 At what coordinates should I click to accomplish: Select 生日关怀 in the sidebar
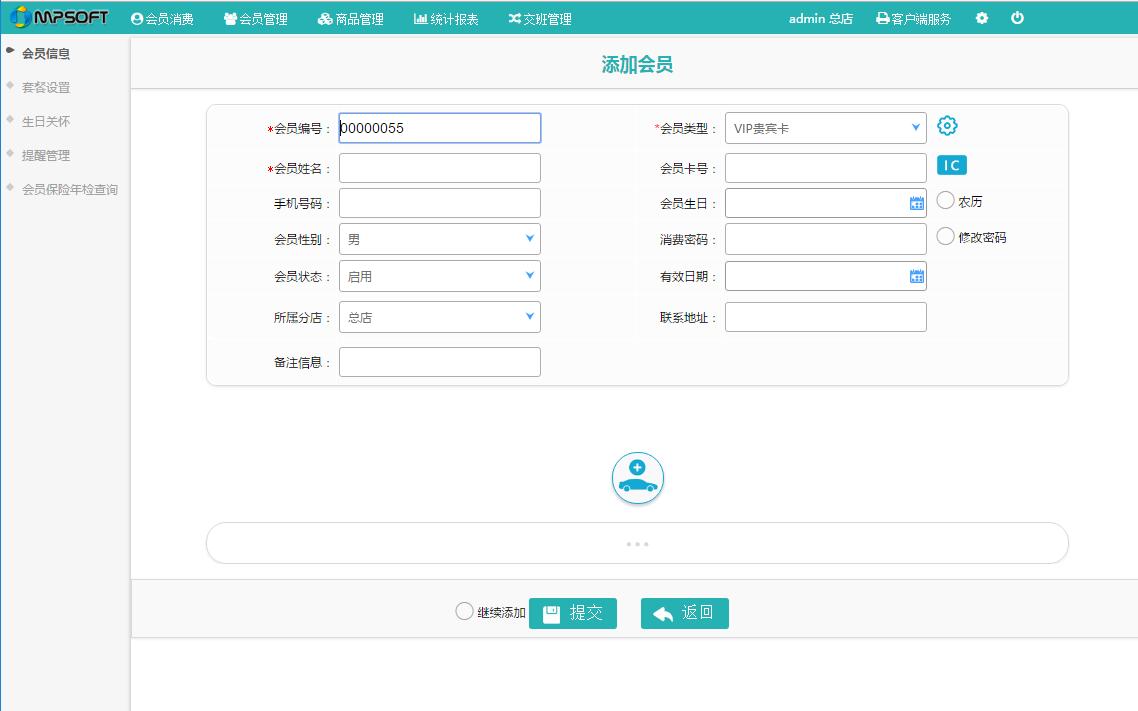46,121
